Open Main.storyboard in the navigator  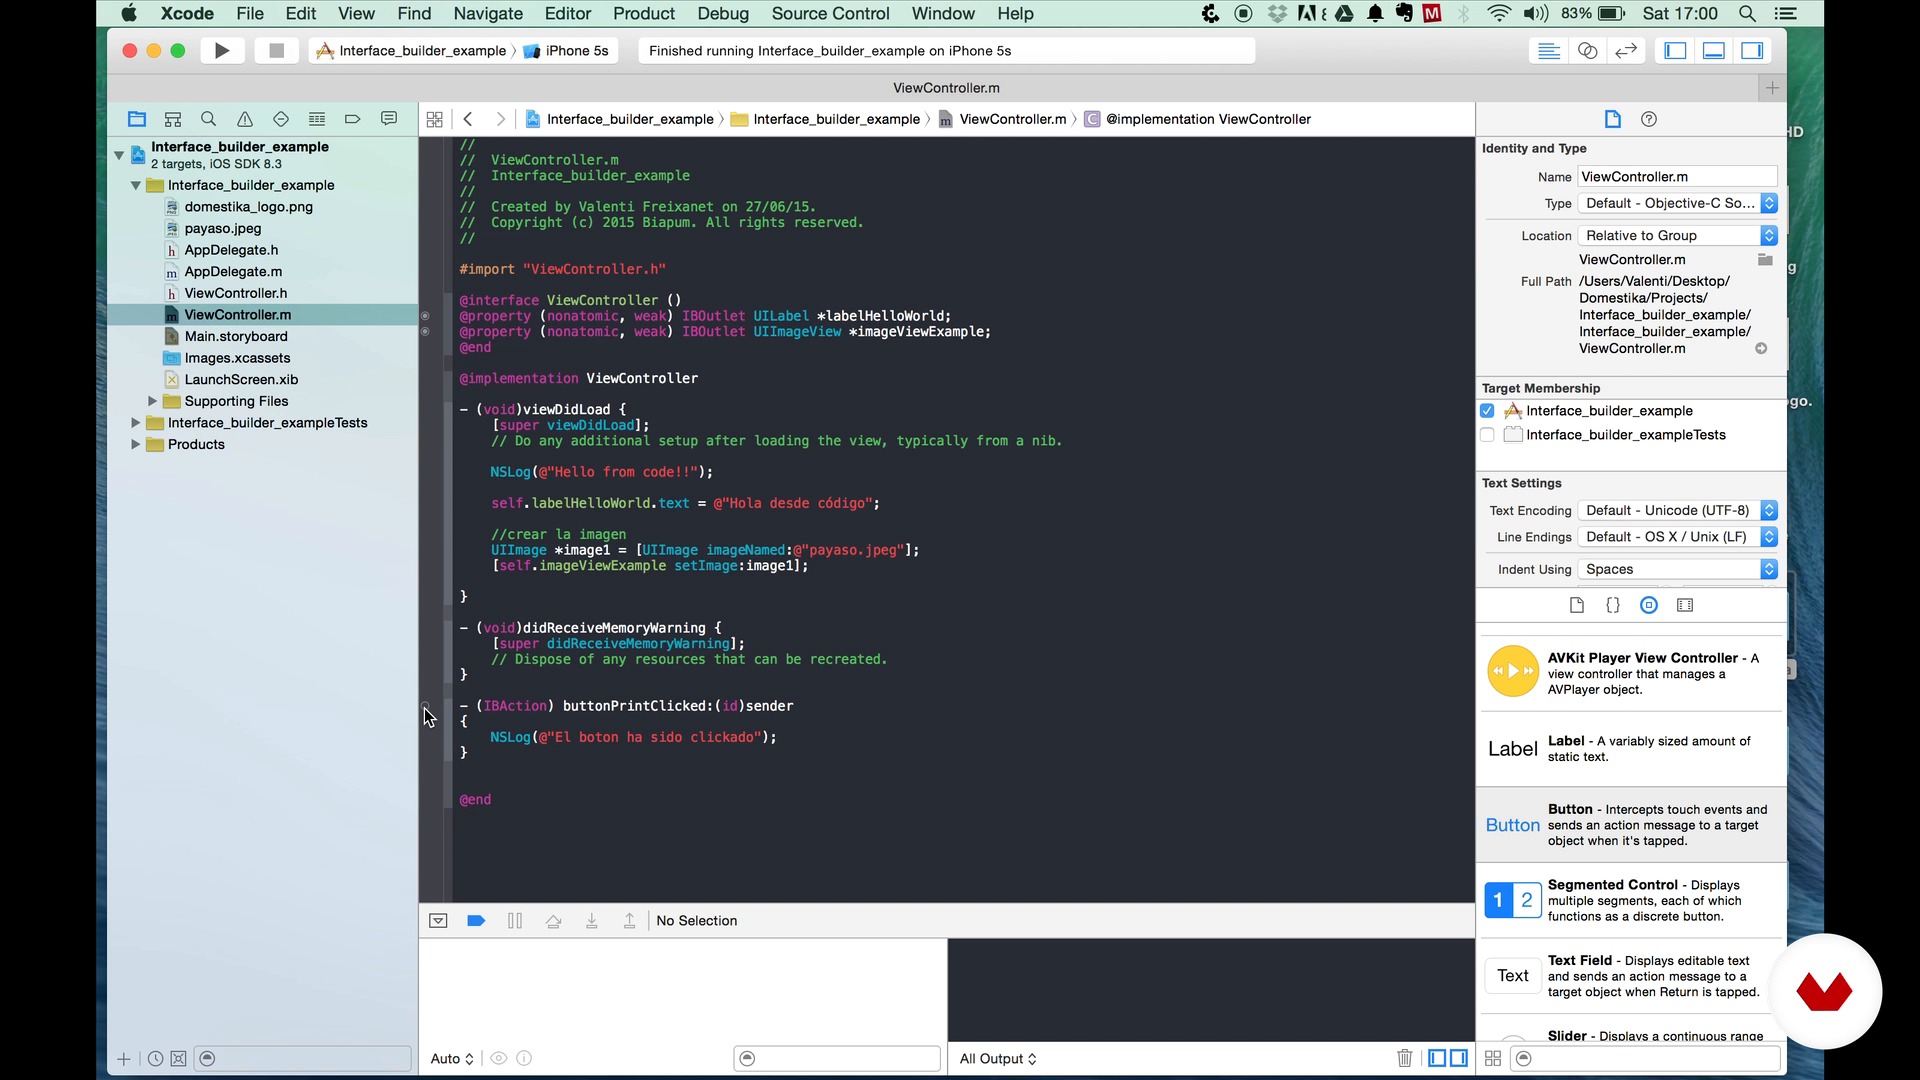[x=235, y=337]
